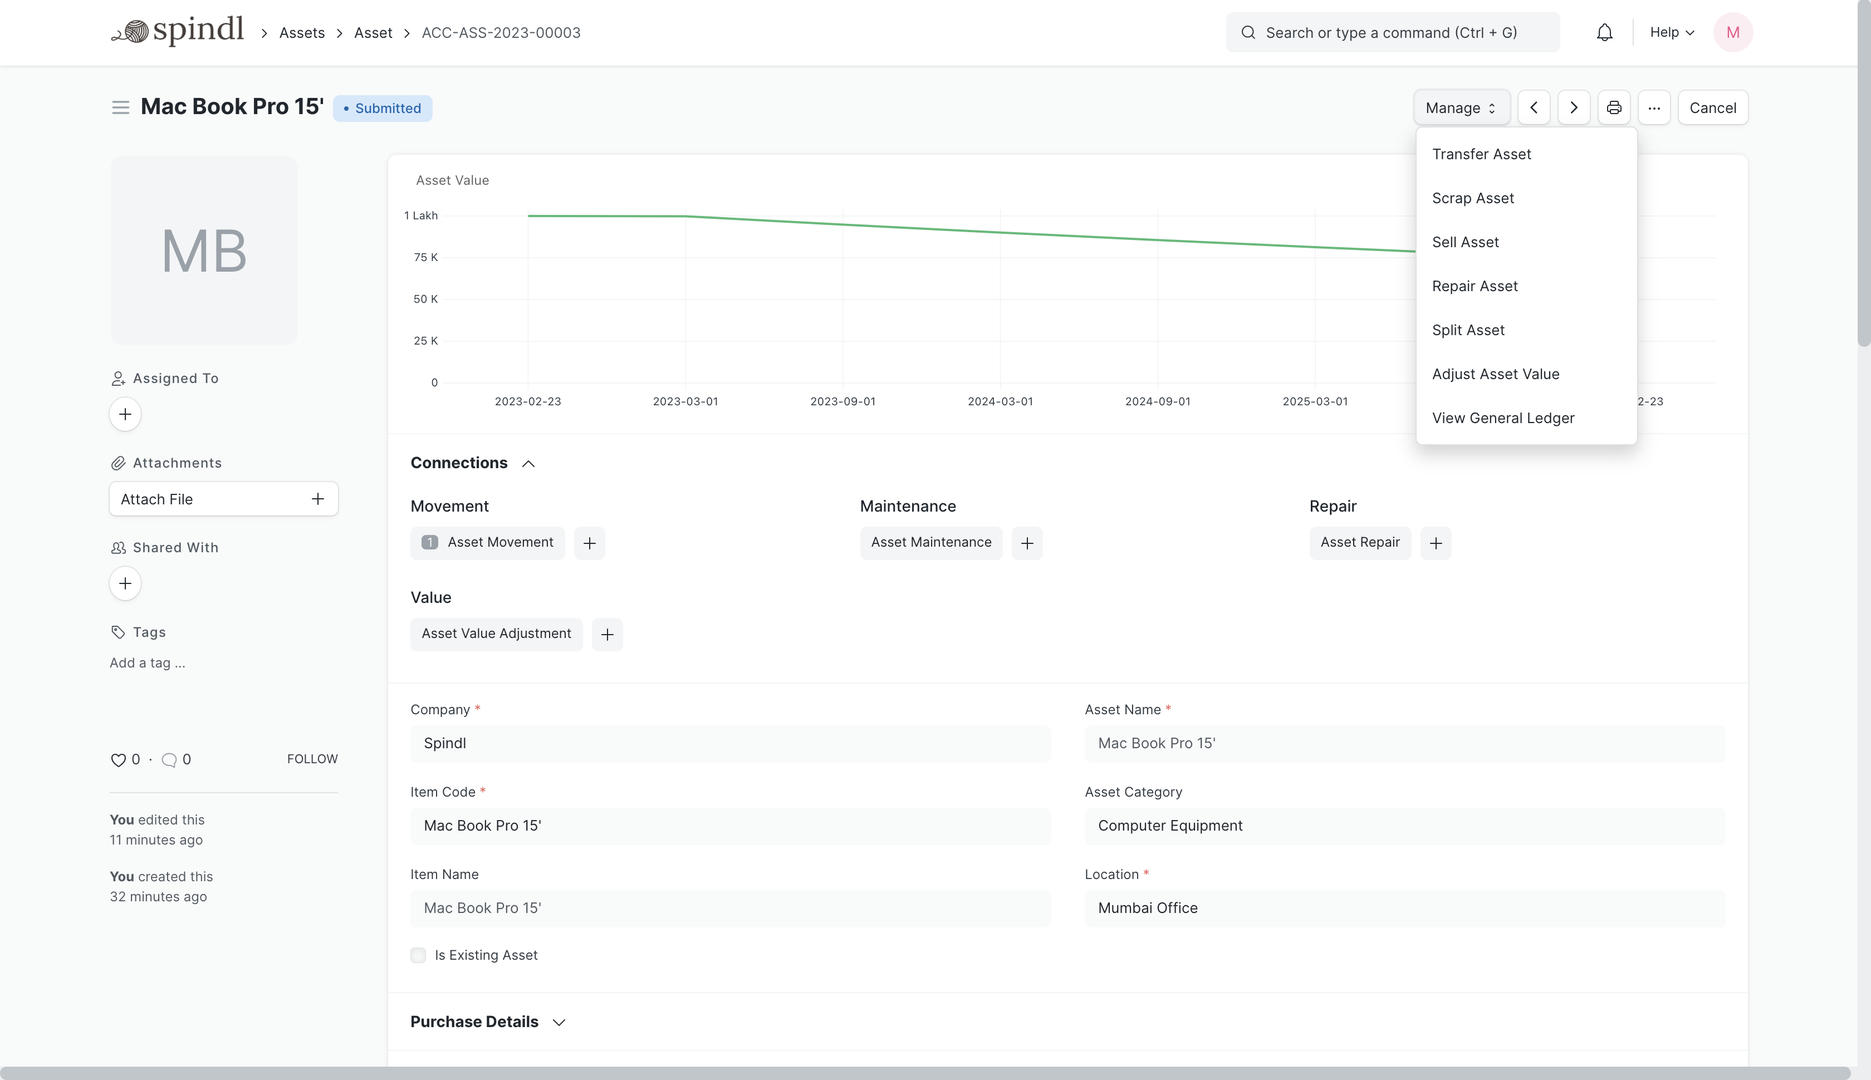The image size is (1871, 1080).
Task: Go to previous document arrow
Action: [1533, 108]
